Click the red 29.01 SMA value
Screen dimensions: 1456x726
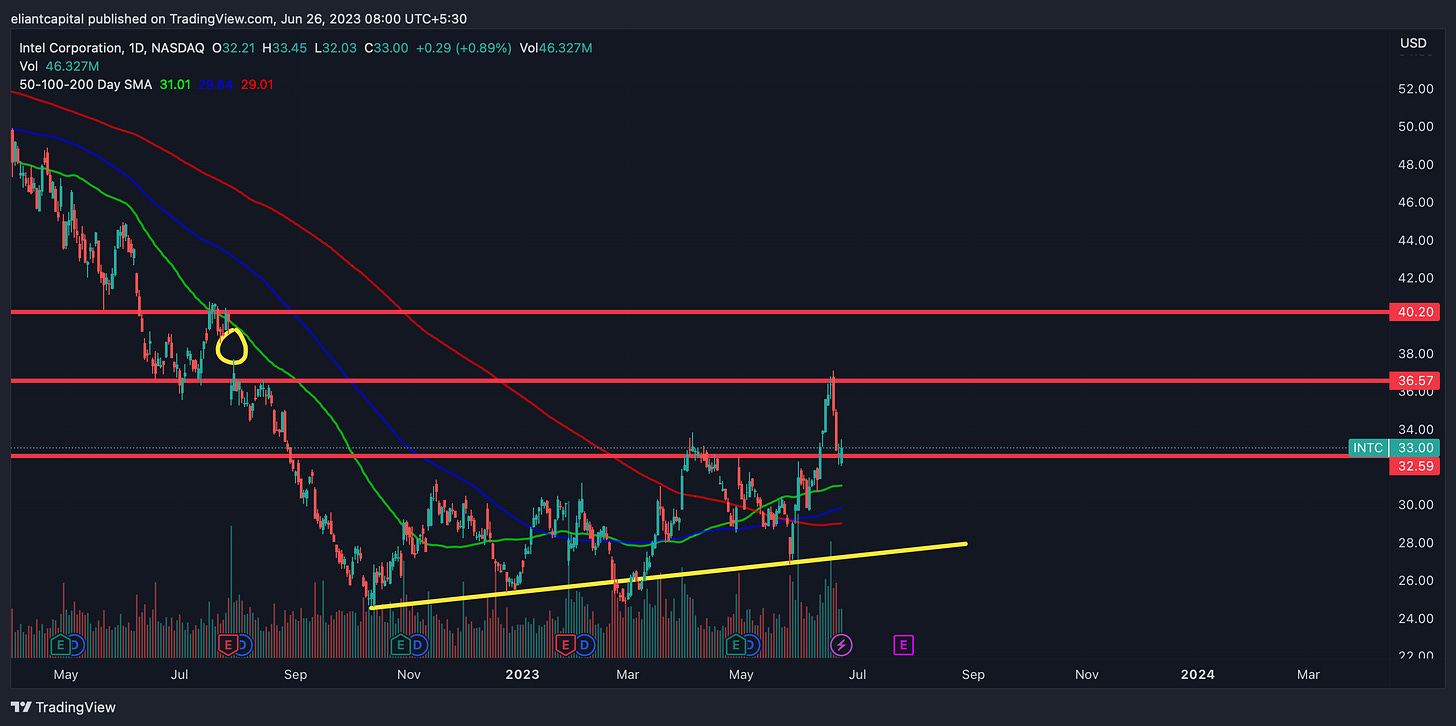click(257, 85)
